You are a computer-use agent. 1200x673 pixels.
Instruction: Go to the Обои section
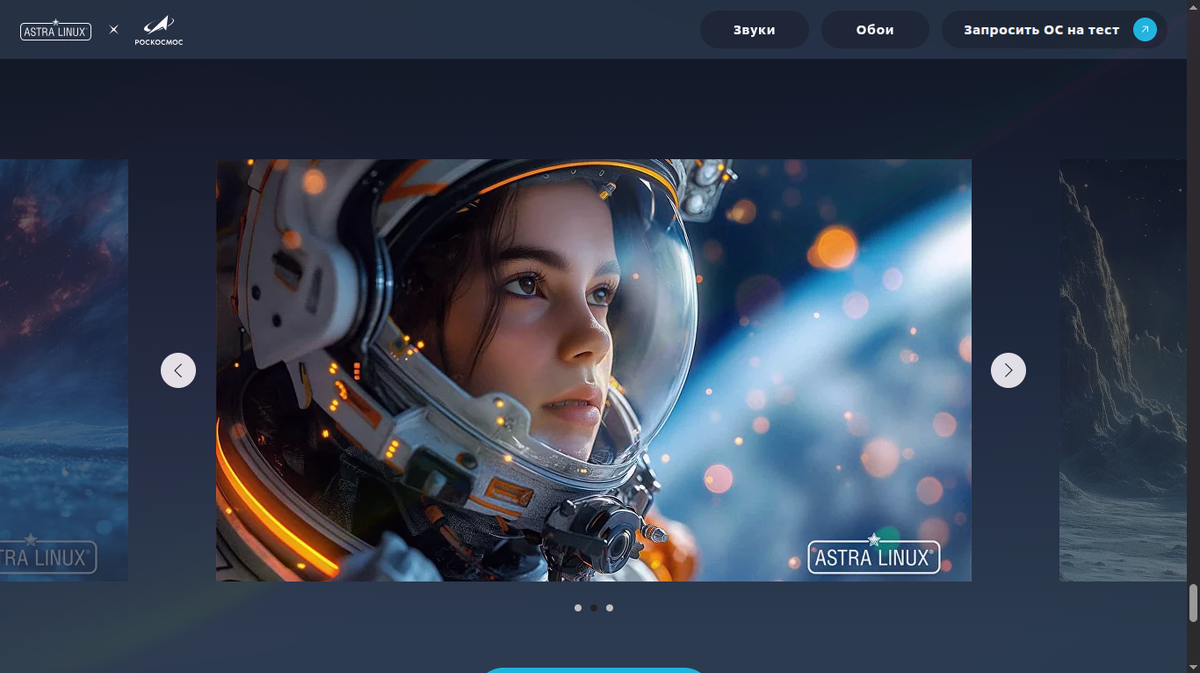[875, 30]
